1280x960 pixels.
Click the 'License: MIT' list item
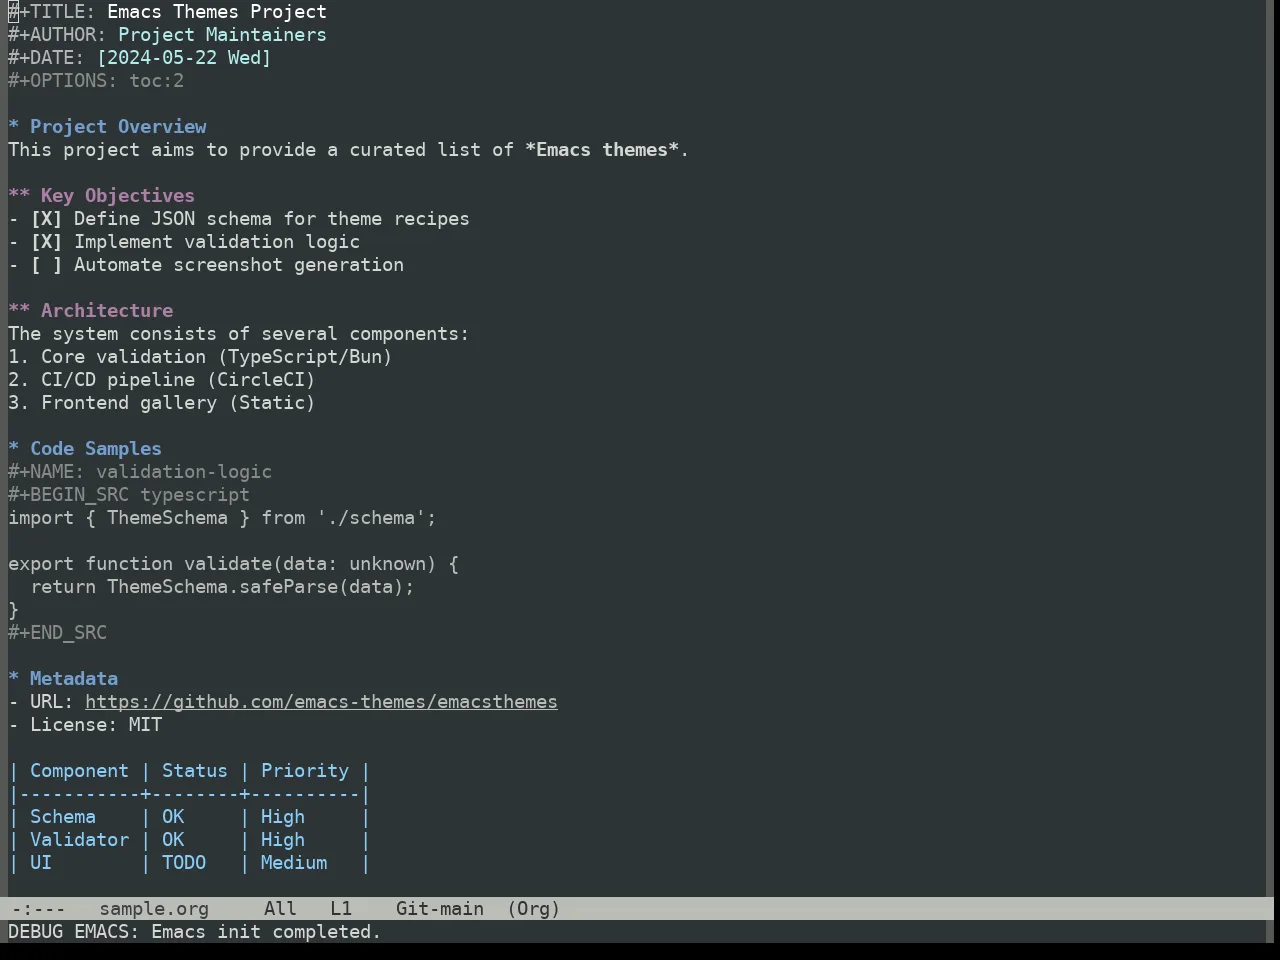pyautogui.click(x=85, y=725)
